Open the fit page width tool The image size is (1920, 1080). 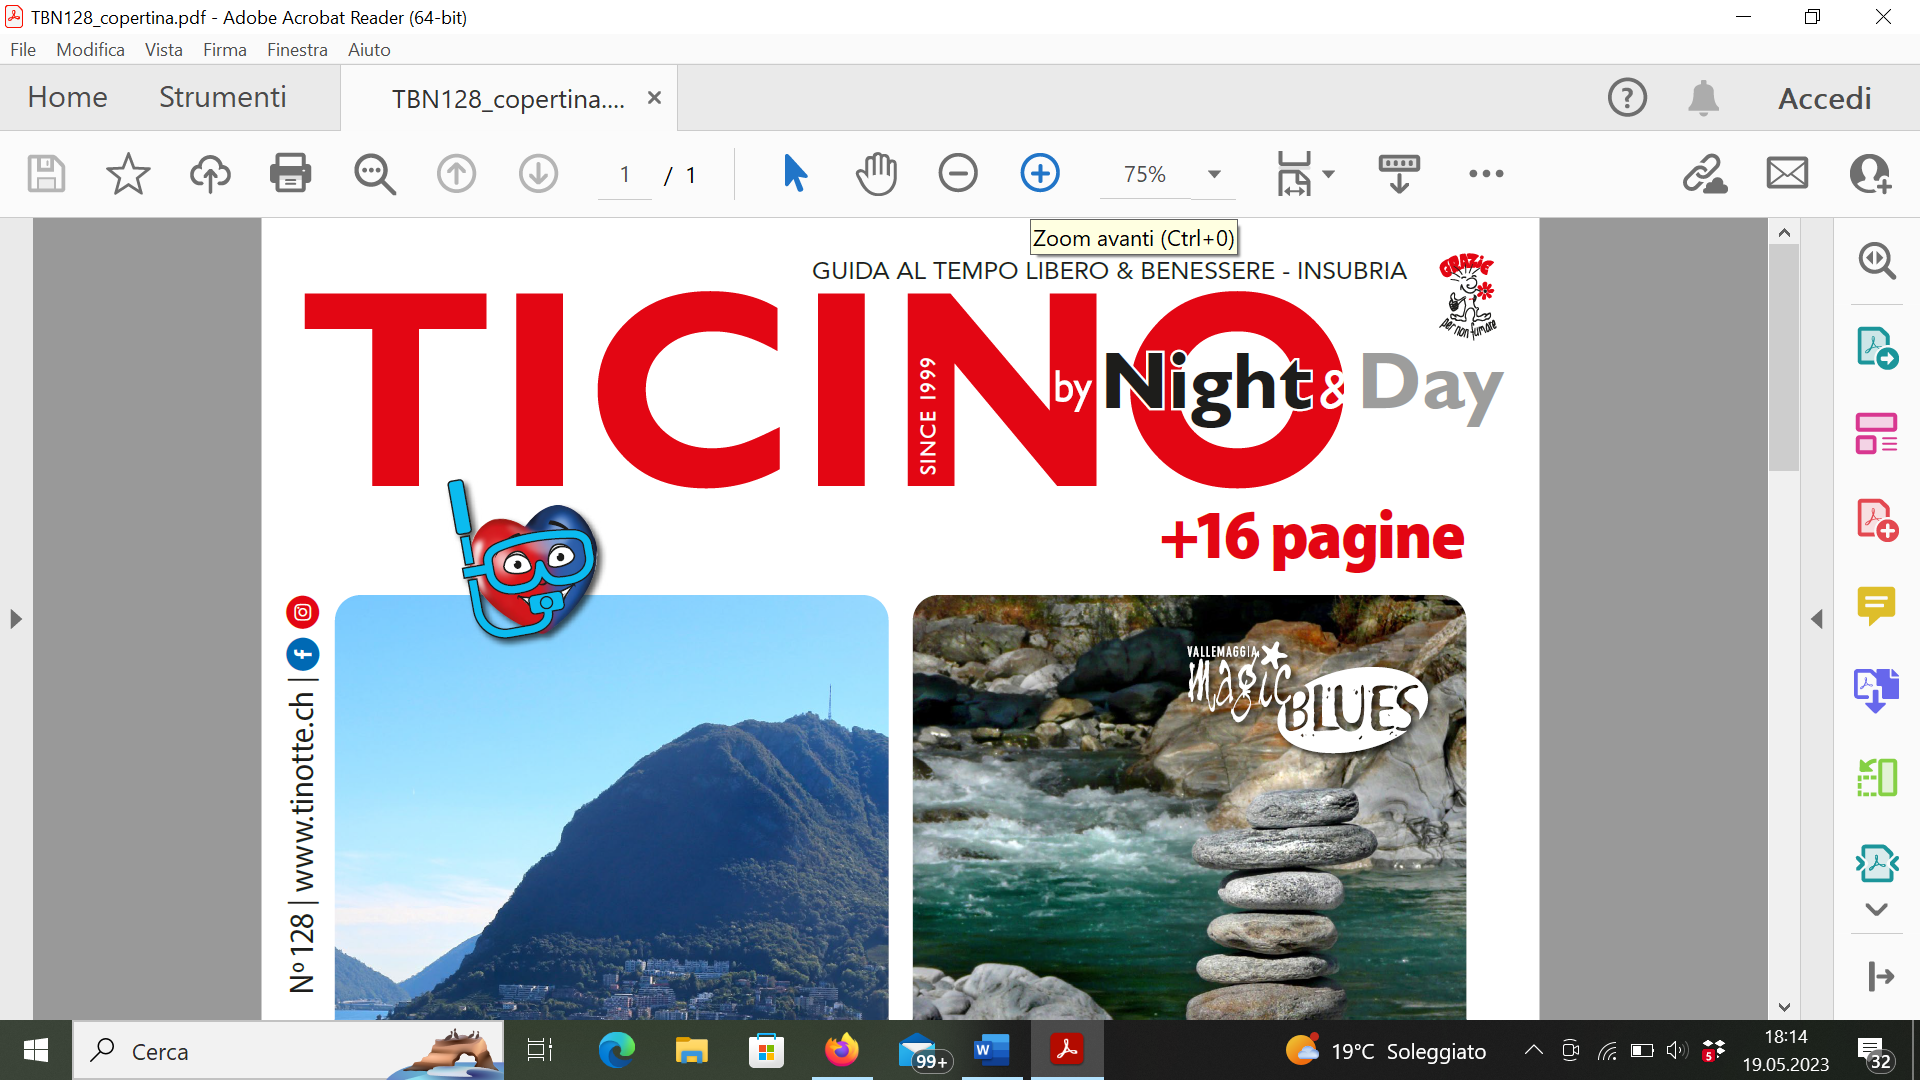pyautogui.click(x=1294, y=174)
